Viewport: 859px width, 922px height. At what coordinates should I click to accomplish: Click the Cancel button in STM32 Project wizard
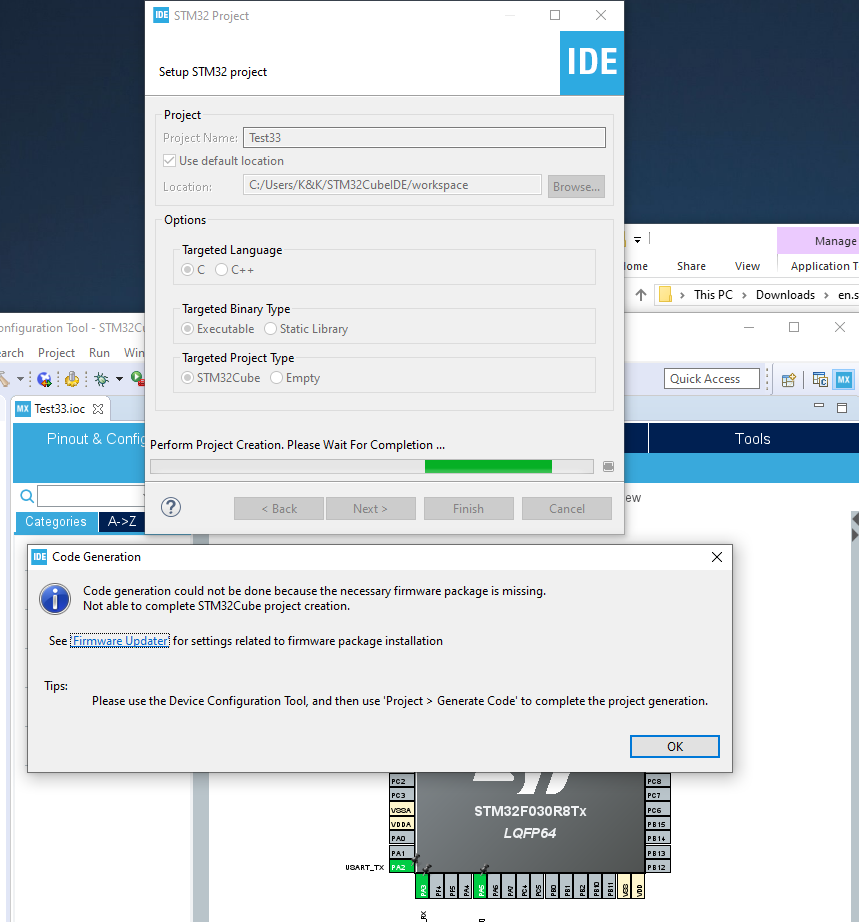point(567,509)
